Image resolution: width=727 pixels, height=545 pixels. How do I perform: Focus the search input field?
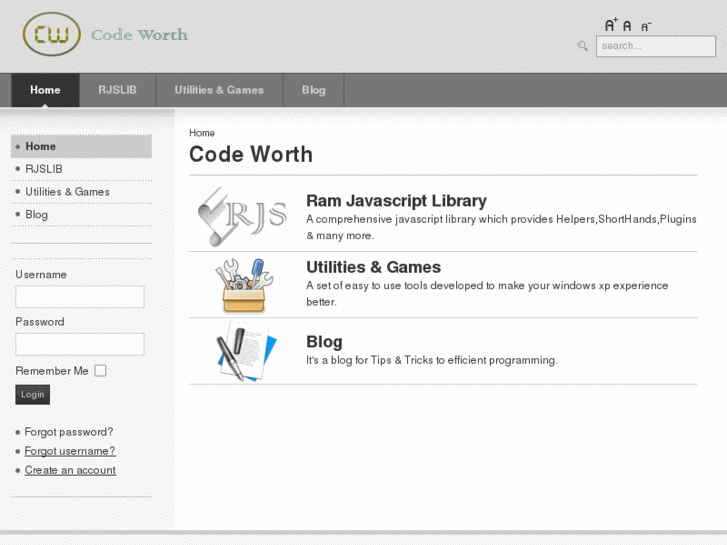click(x=656, y=46)
